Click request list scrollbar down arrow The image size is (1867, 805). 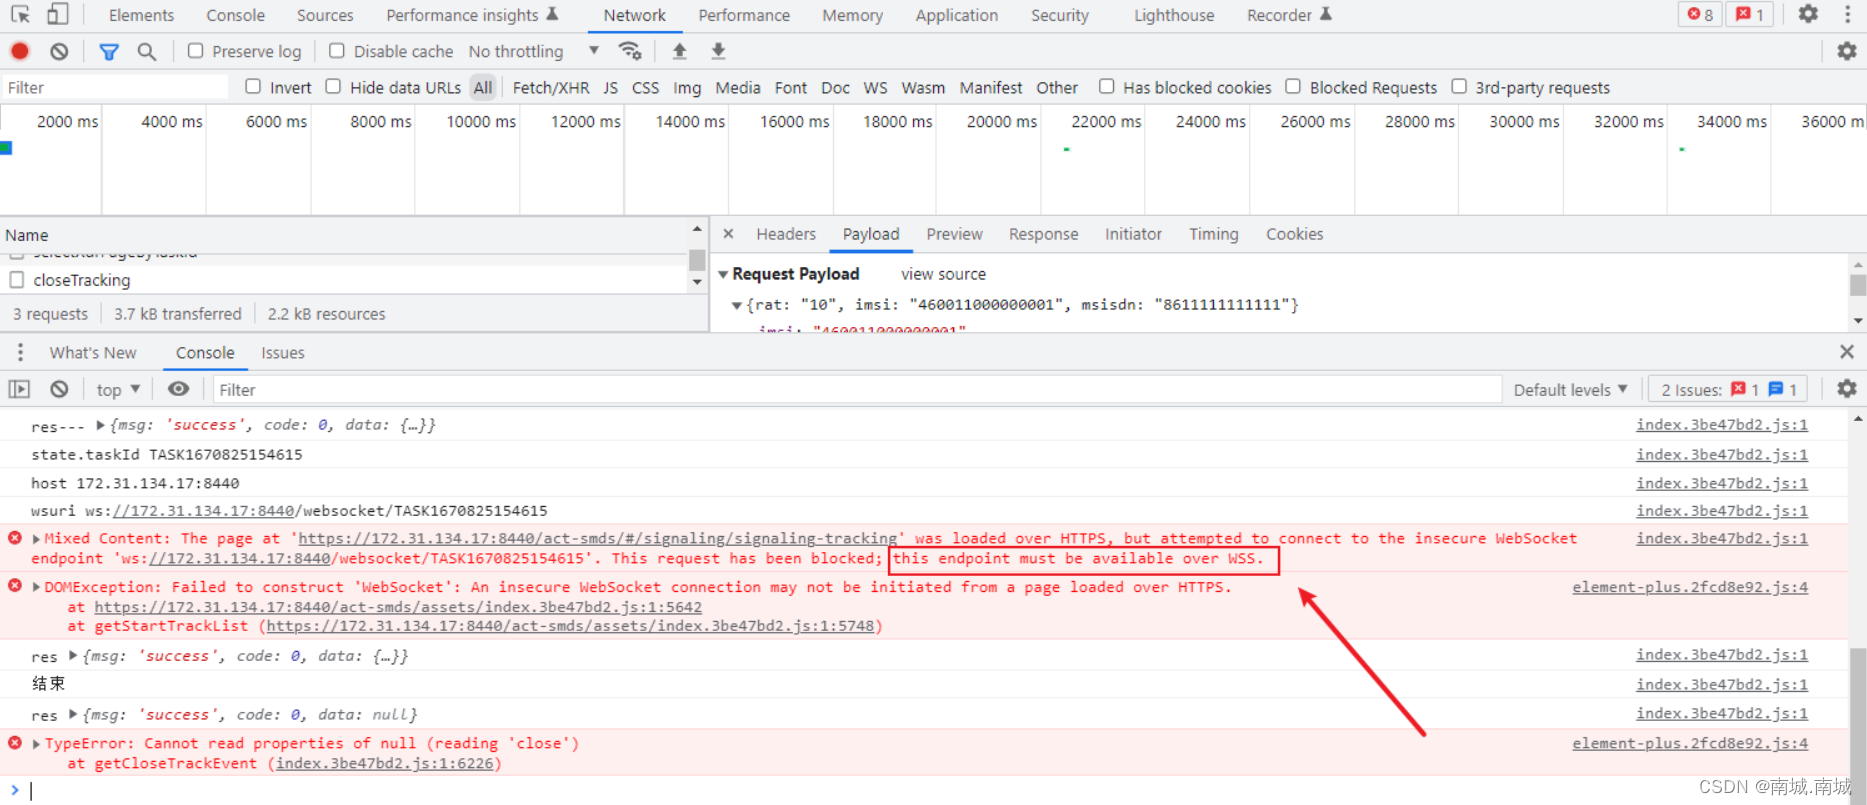[x=697, y=282]
